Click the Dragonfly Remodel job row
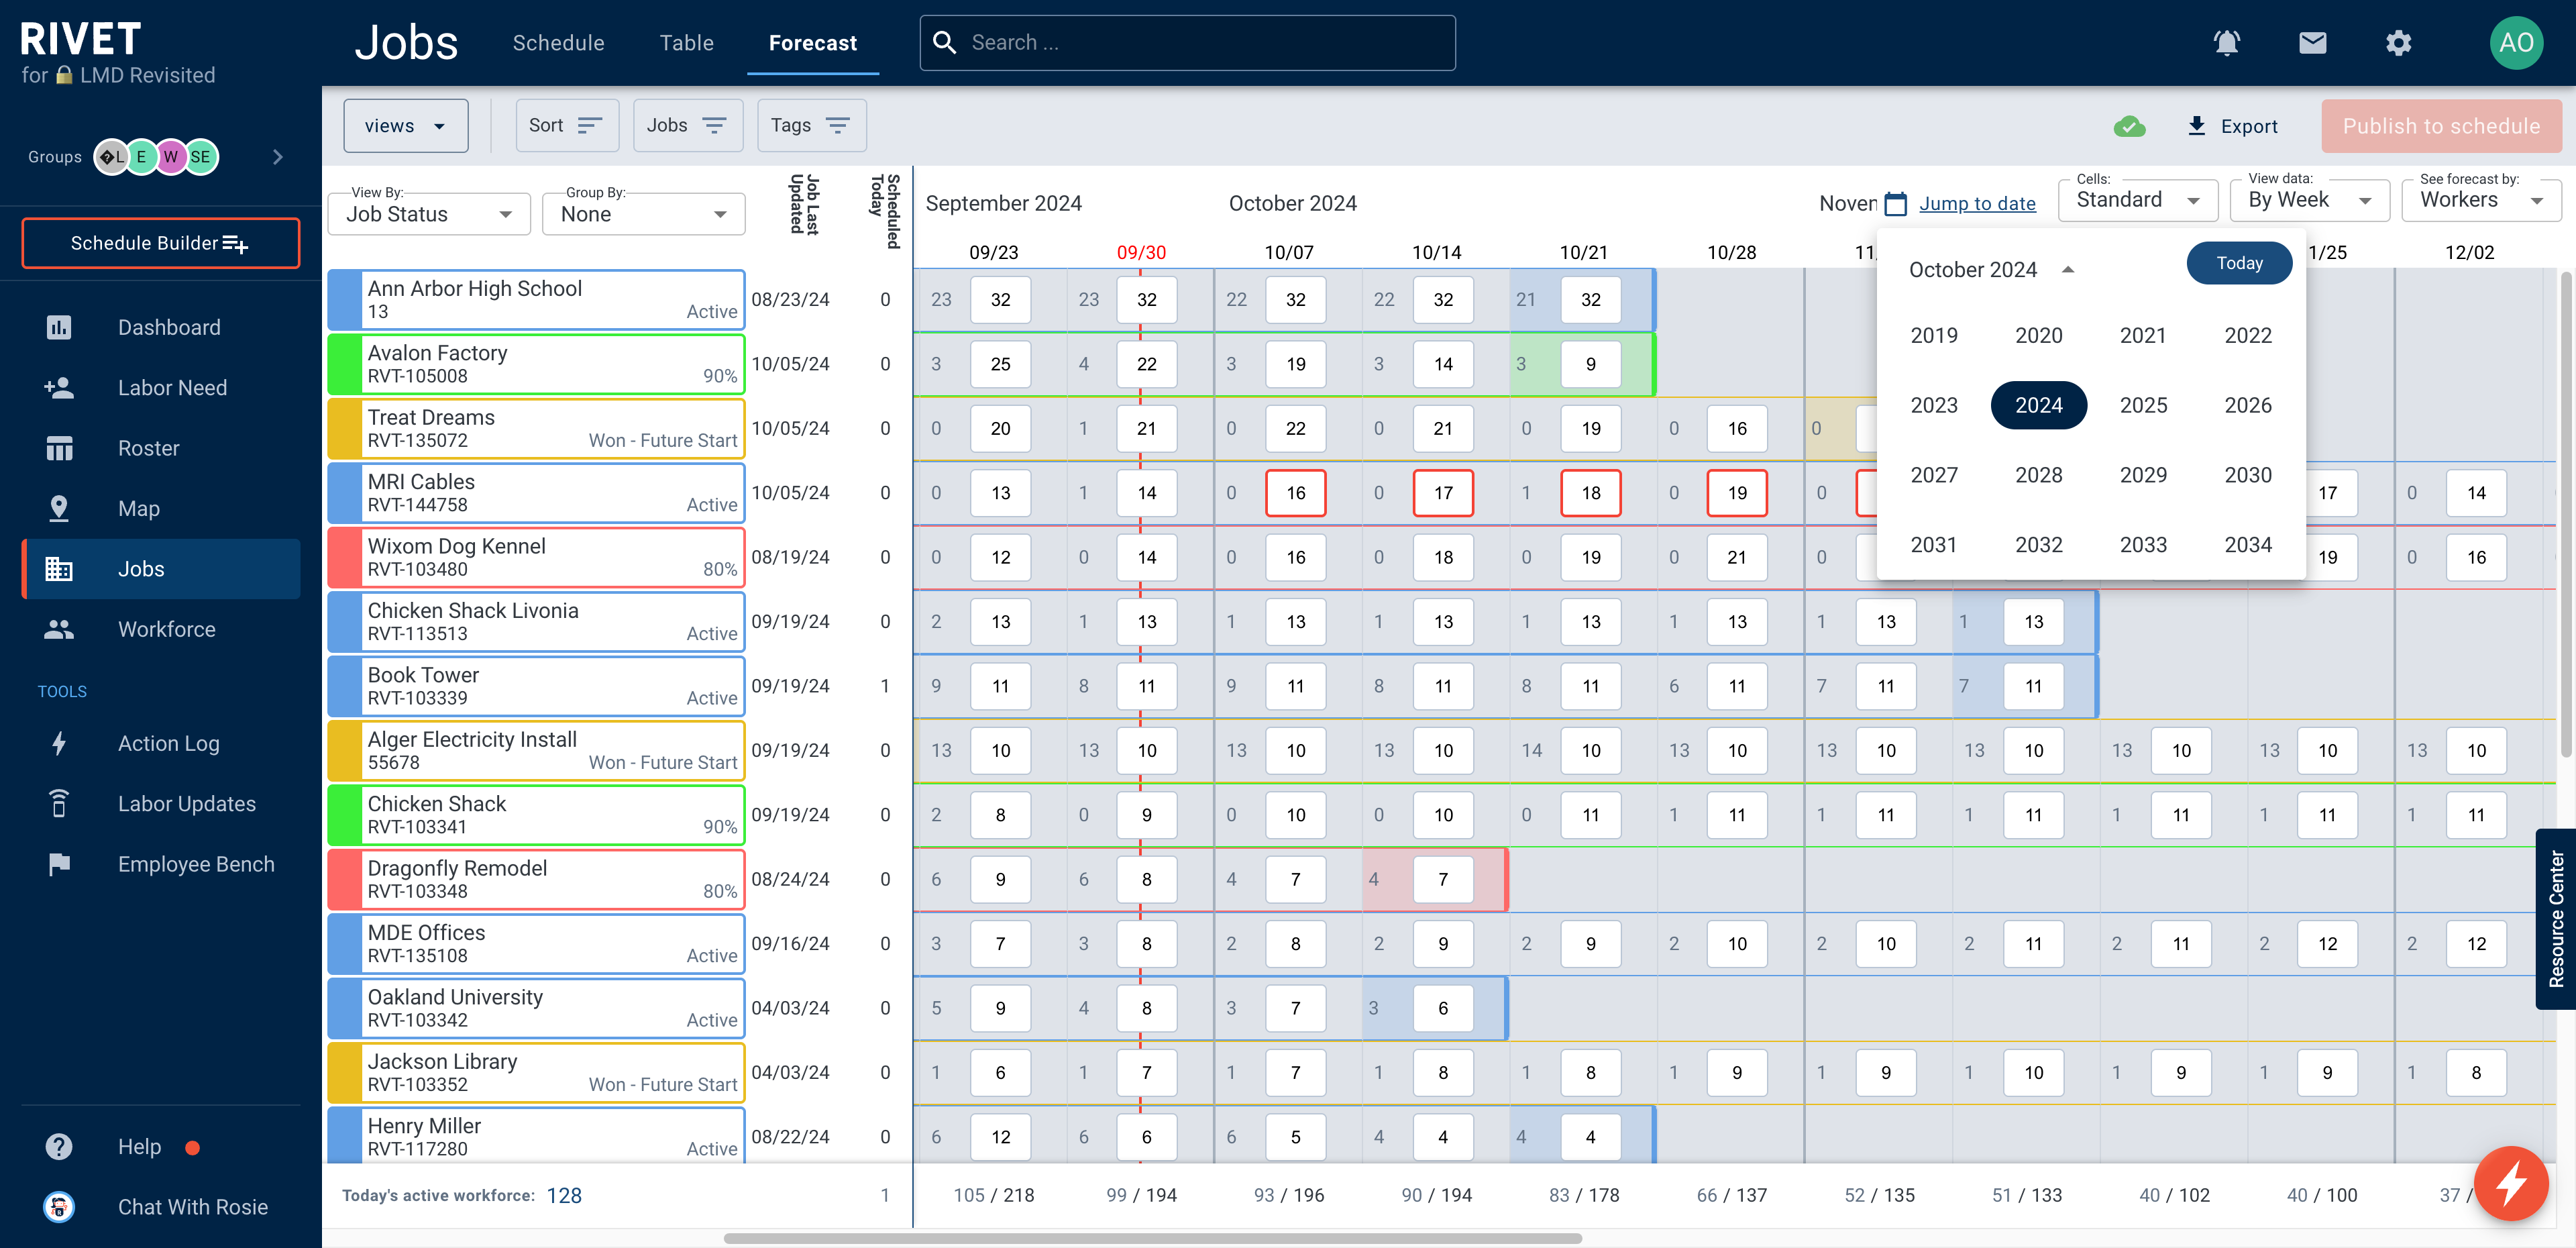This screenshot has height=1248, width=2576. pos(536,879)
